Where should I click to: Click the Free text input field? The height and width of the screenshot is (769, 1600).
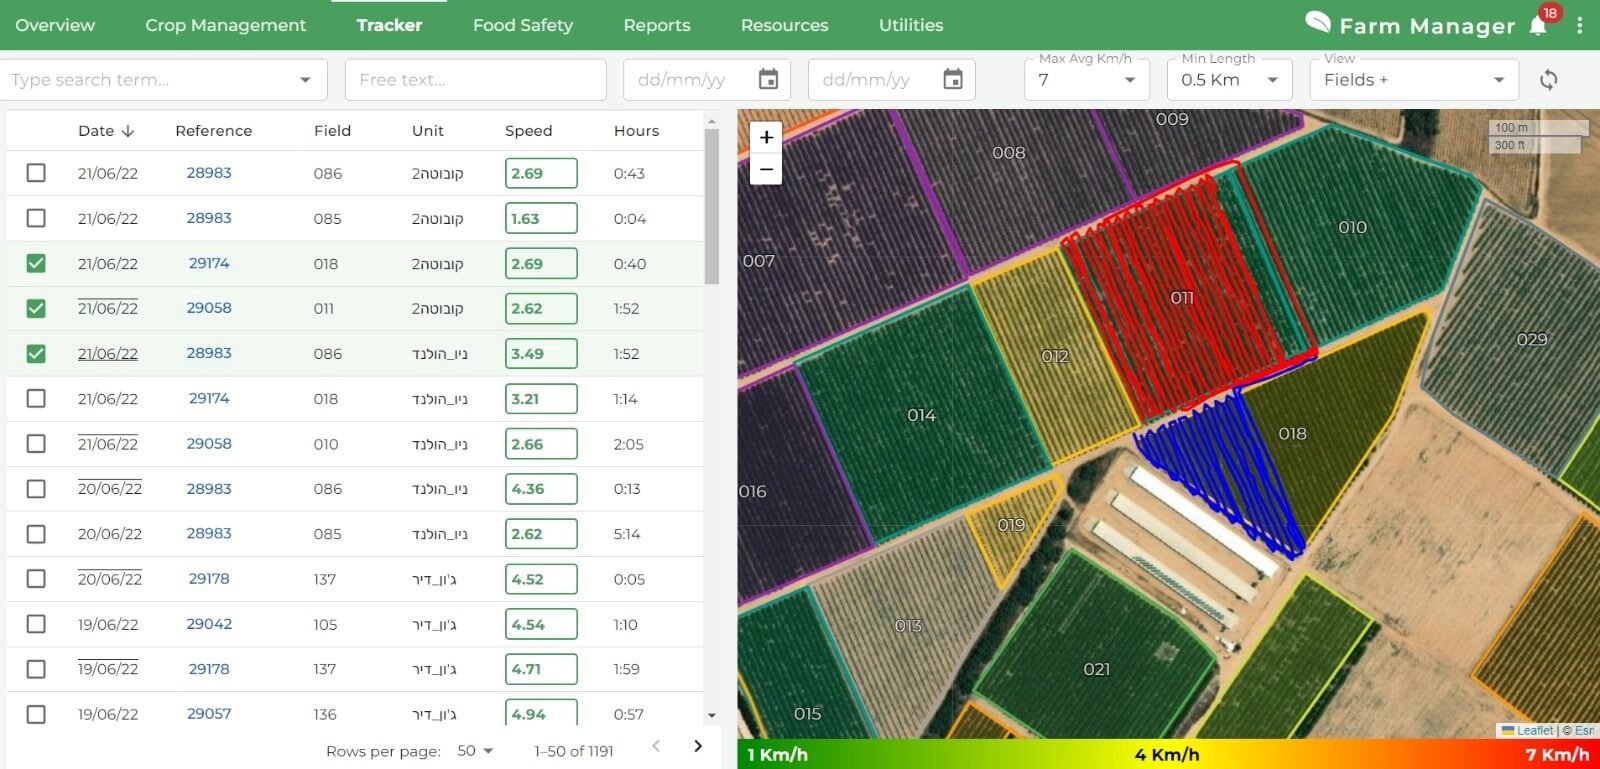coord(475,80)
